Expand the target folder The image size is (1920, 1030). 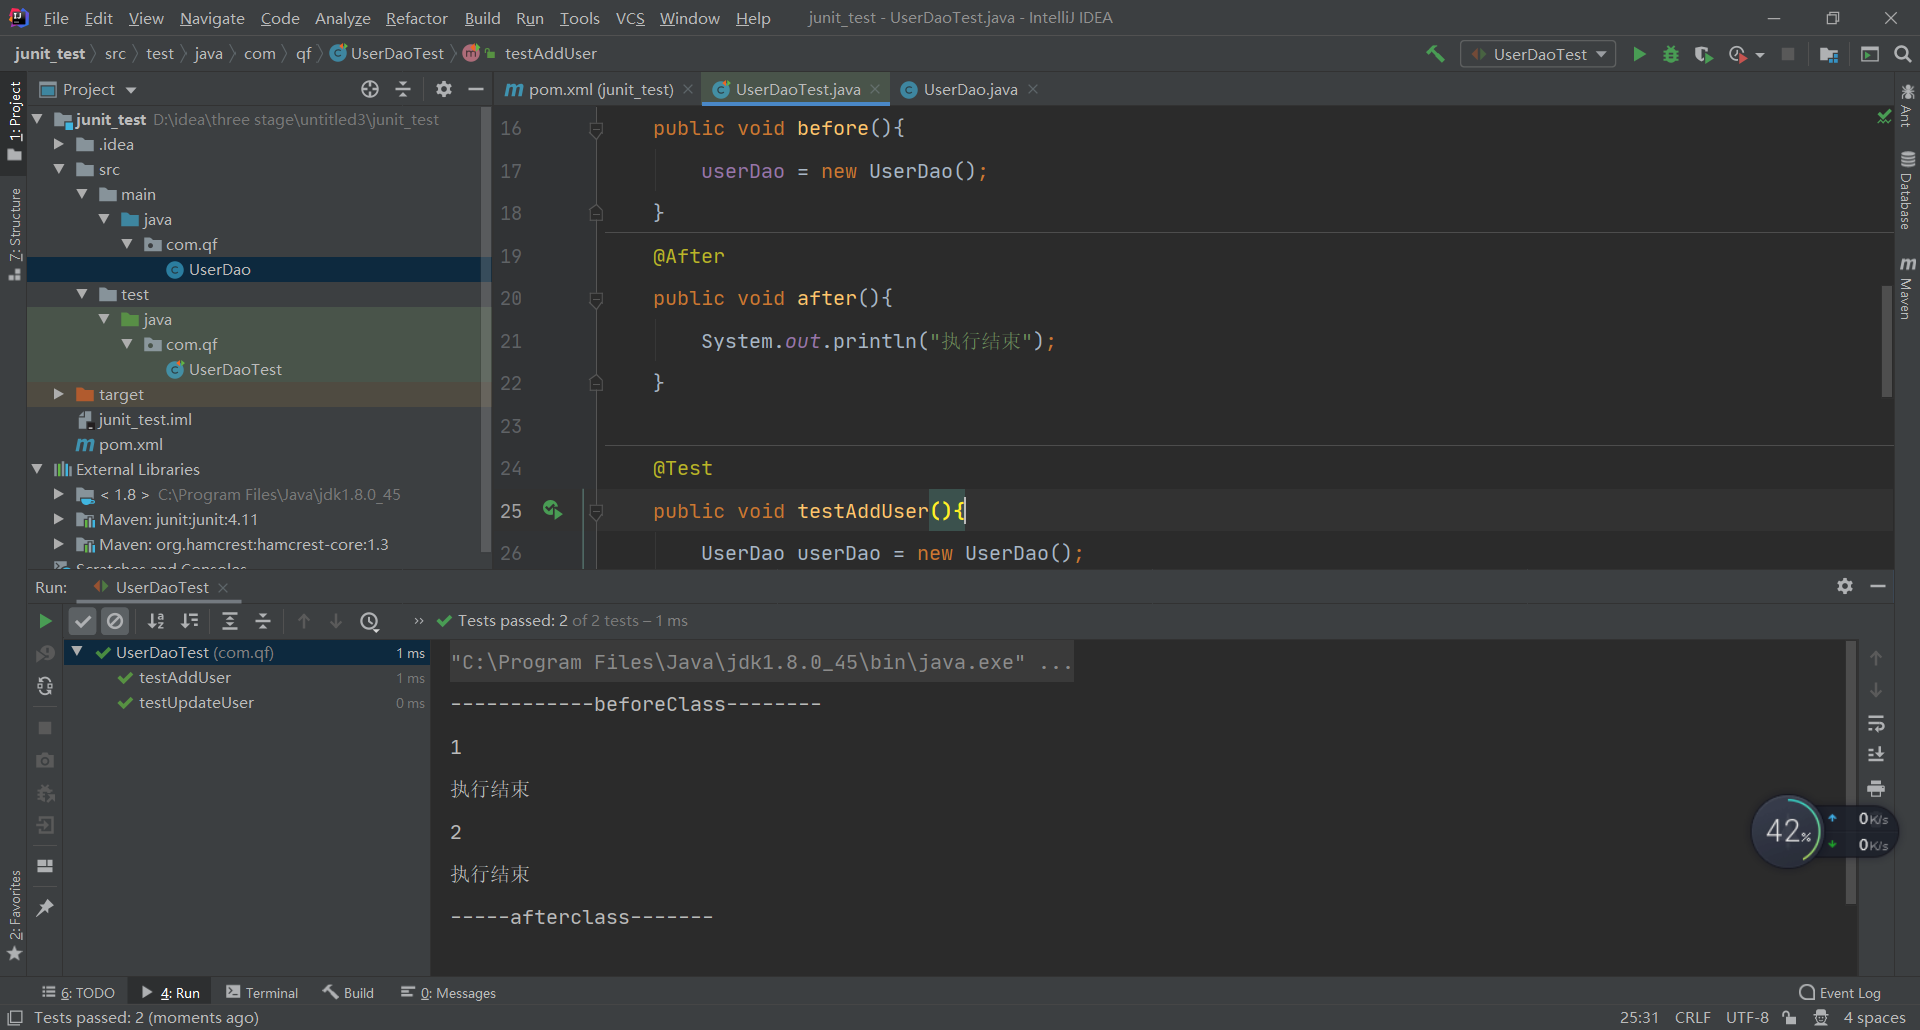(x=59, y=394)
